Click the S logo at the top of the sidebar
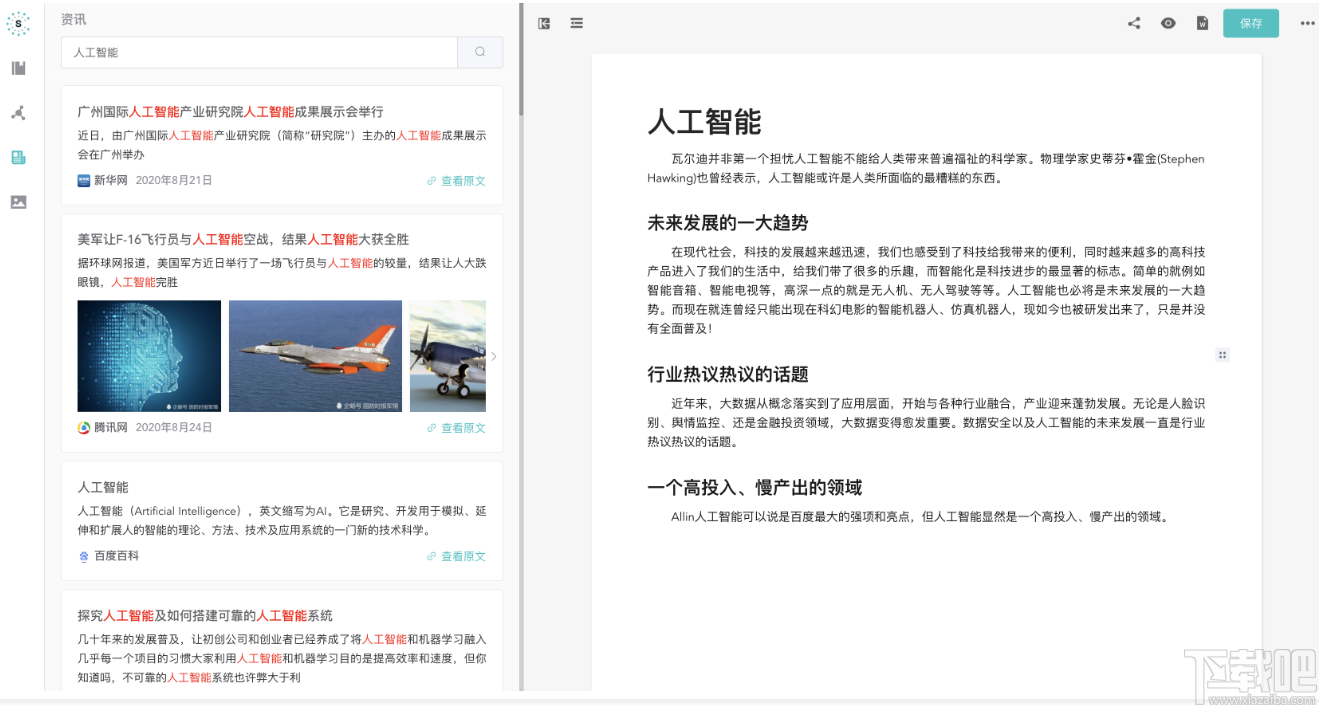Image resolution: width=1319 pixels, height=705 pixels. (18, 23)
